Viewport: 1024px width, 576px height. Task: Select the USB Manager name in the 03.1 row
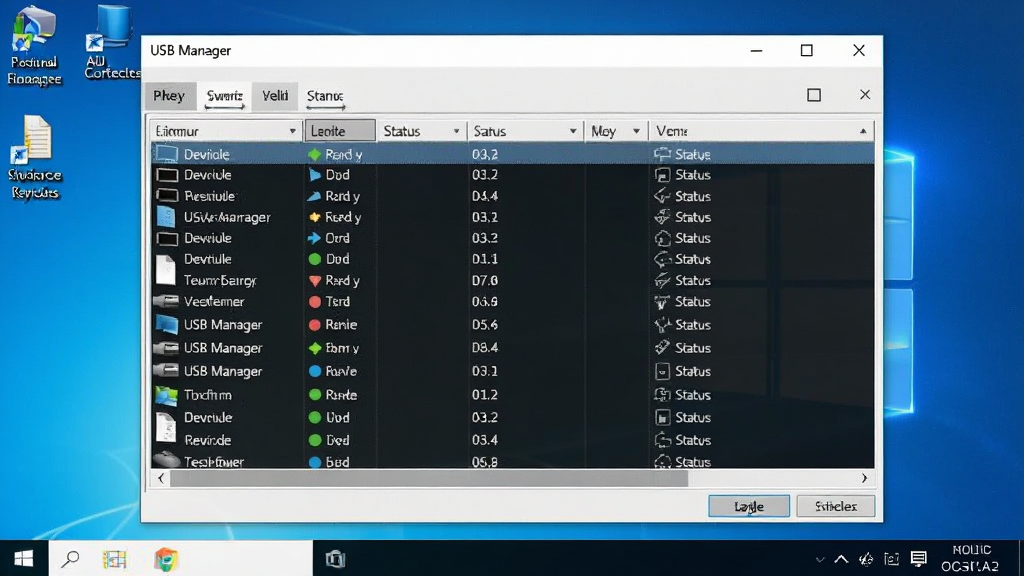click(223, 371)
